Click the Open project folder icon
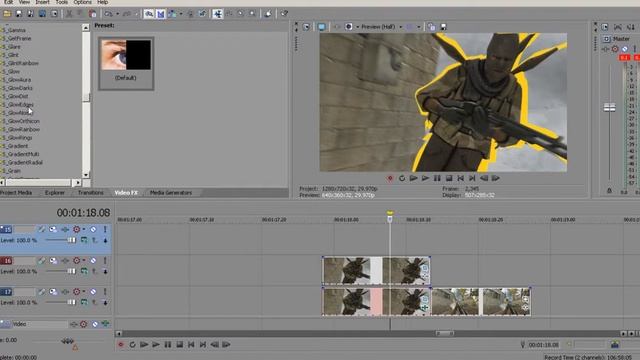The image size is (640, 360). click(x=7, y=14)
